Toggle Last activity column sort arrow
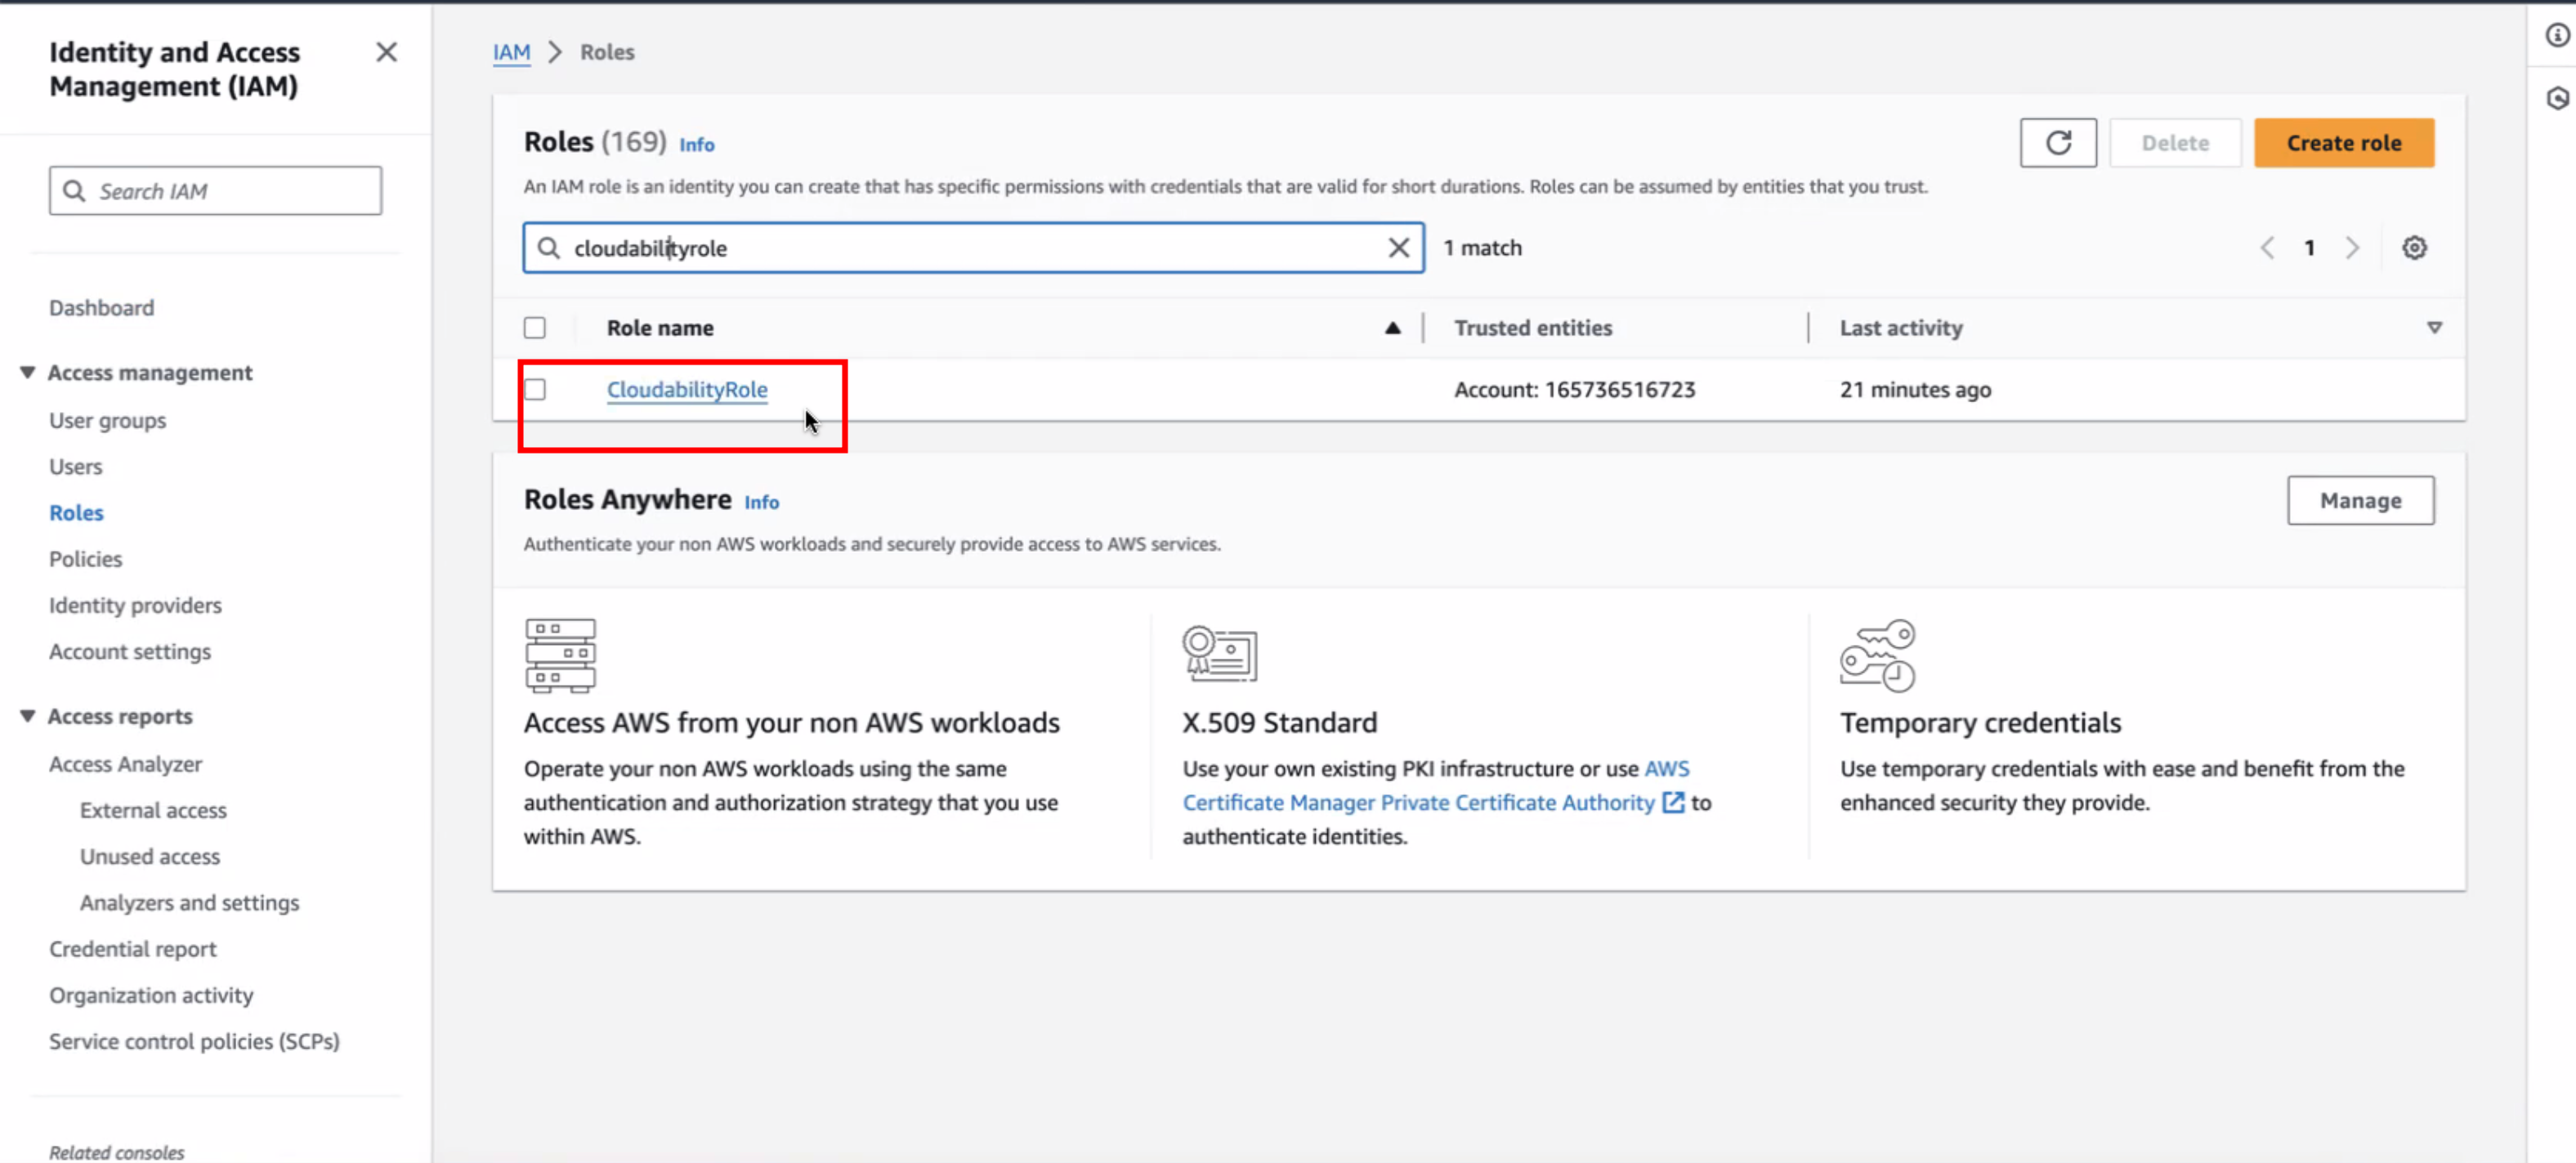 pos(2434,328)
